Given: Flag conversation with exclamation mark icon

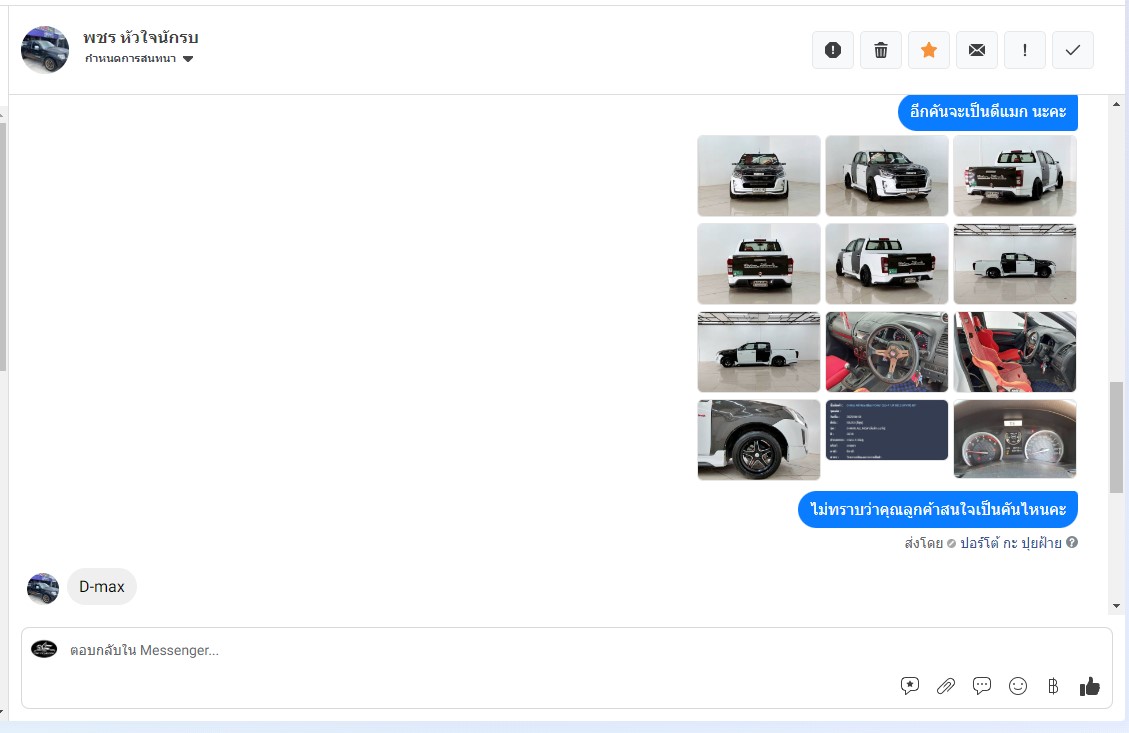Looking at the screenshot, I should (1025, 50).
